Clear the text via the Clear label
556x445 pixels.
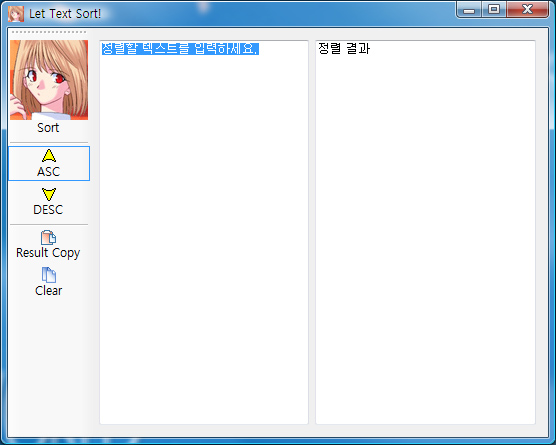[49, 291]
